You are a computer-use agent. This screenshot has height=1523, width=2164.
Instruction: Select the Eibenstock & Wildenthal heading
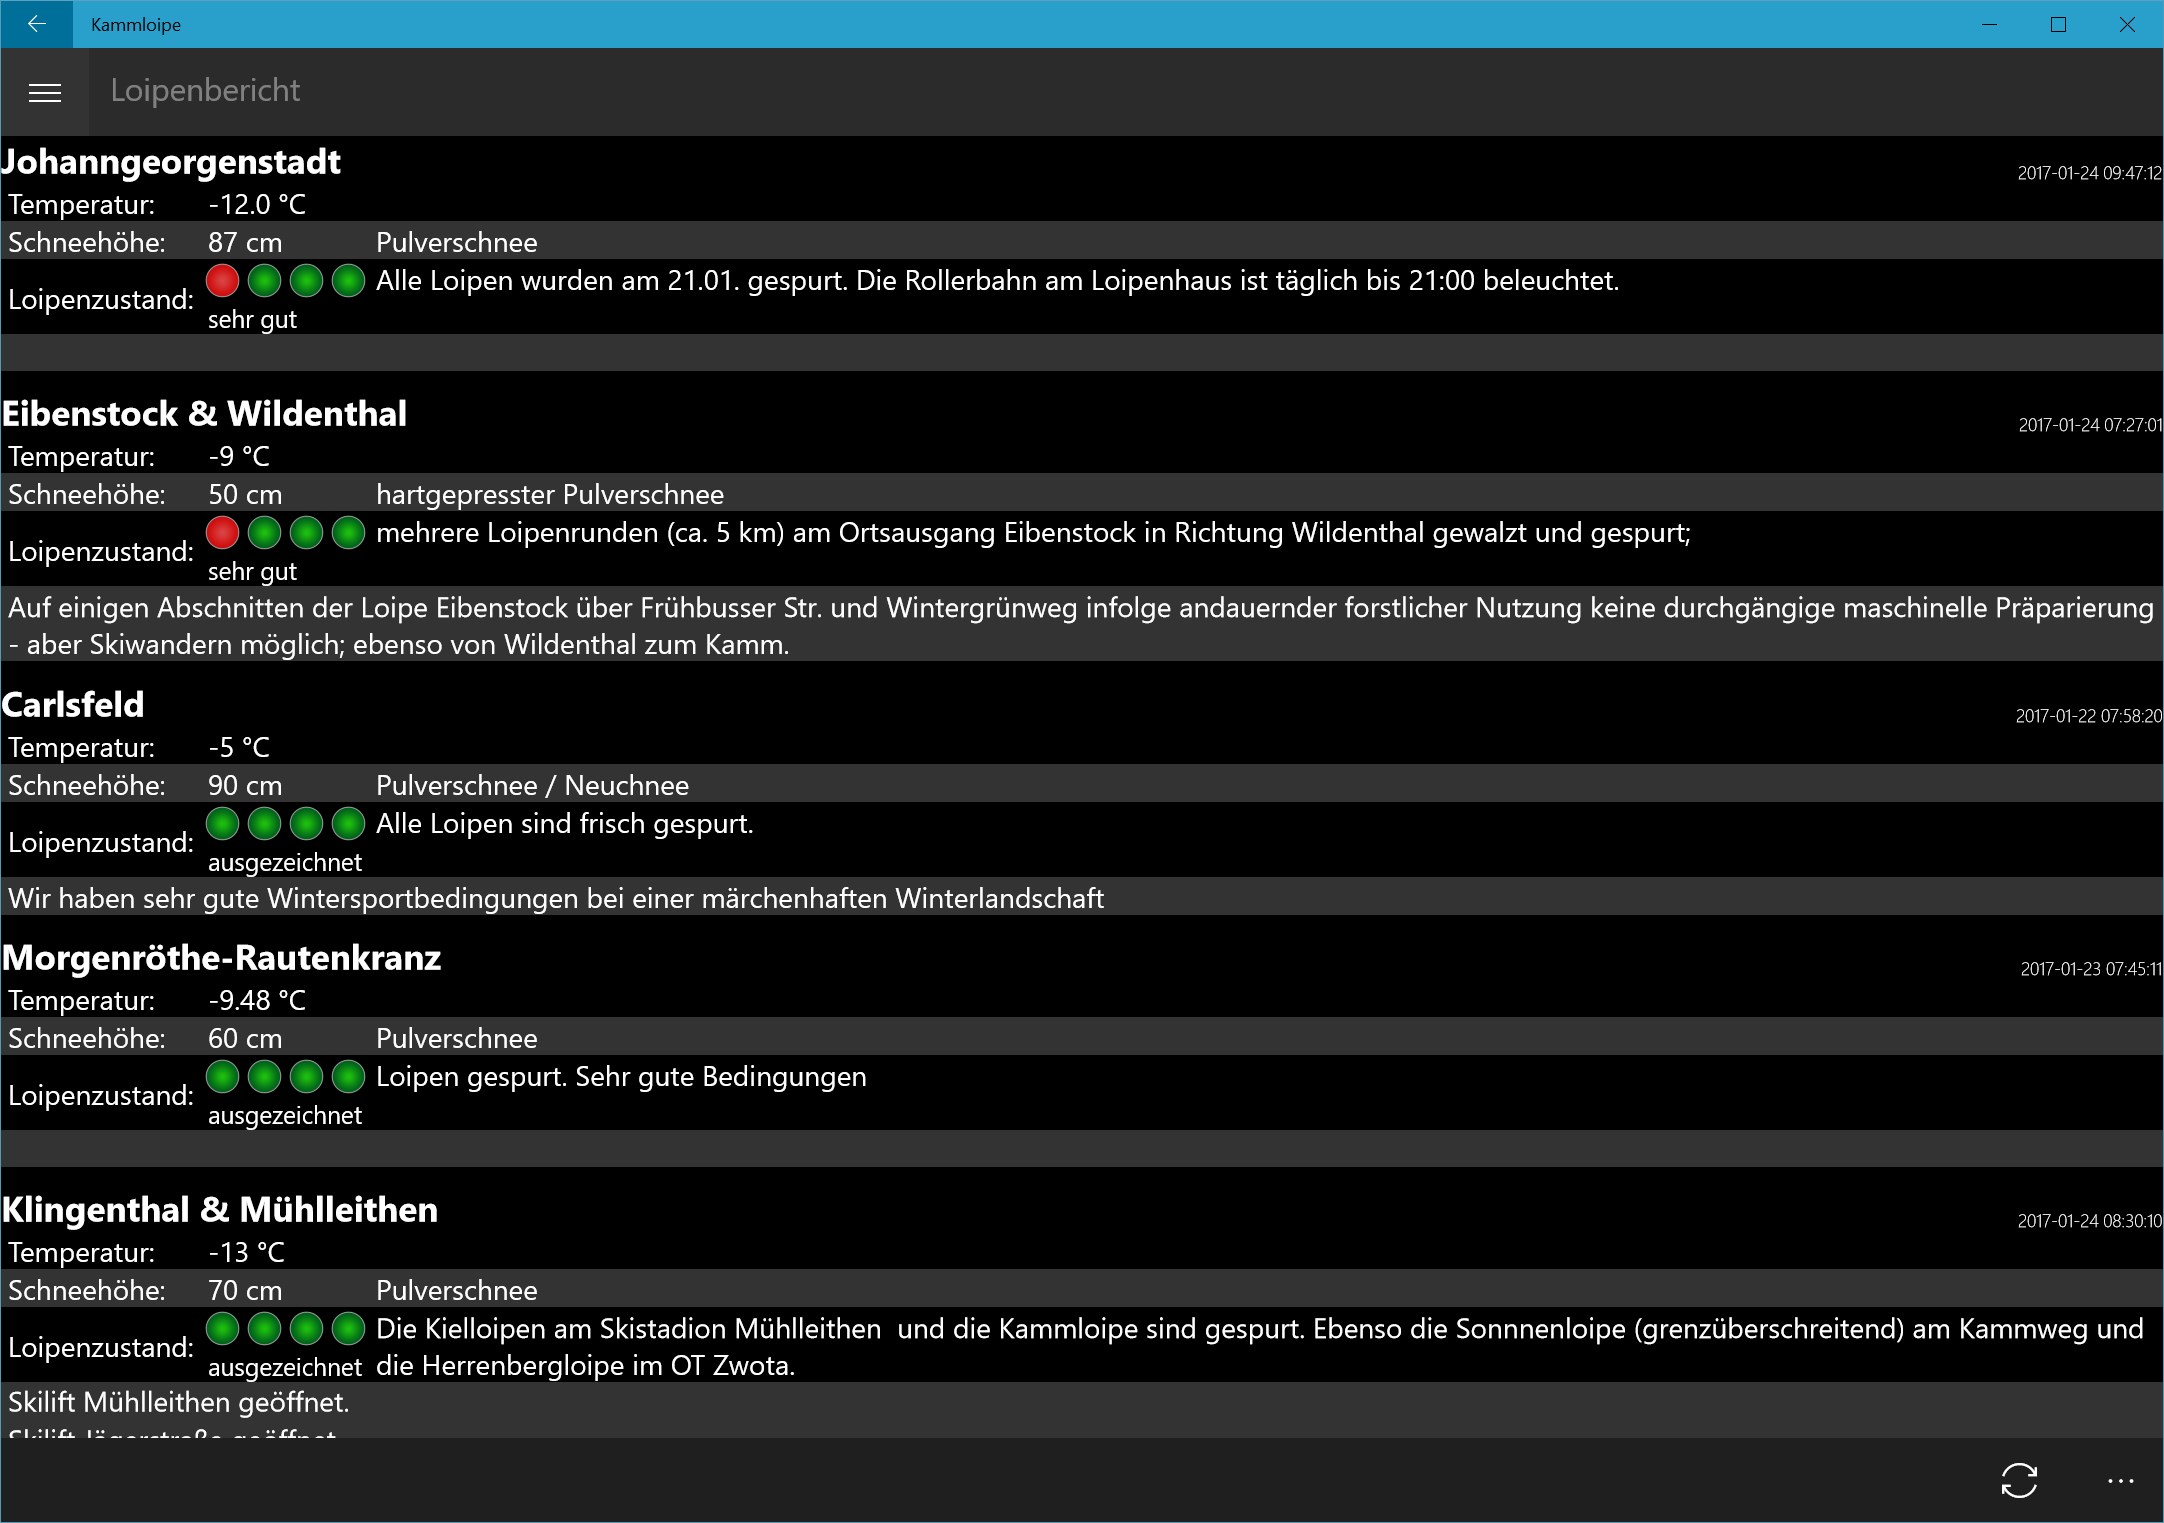click(204, 414)
